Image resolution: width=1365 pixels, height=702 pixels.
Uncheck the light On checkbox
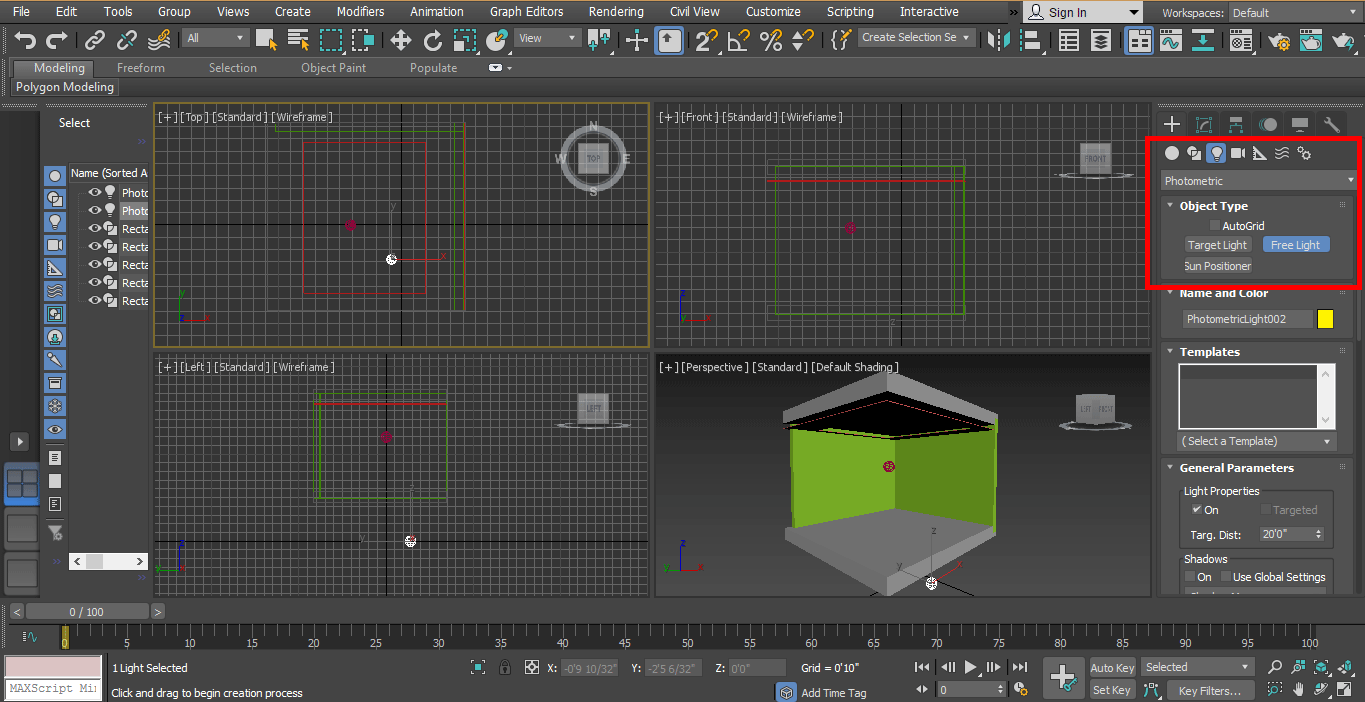pyautogui.click(x=1197, y=510)
